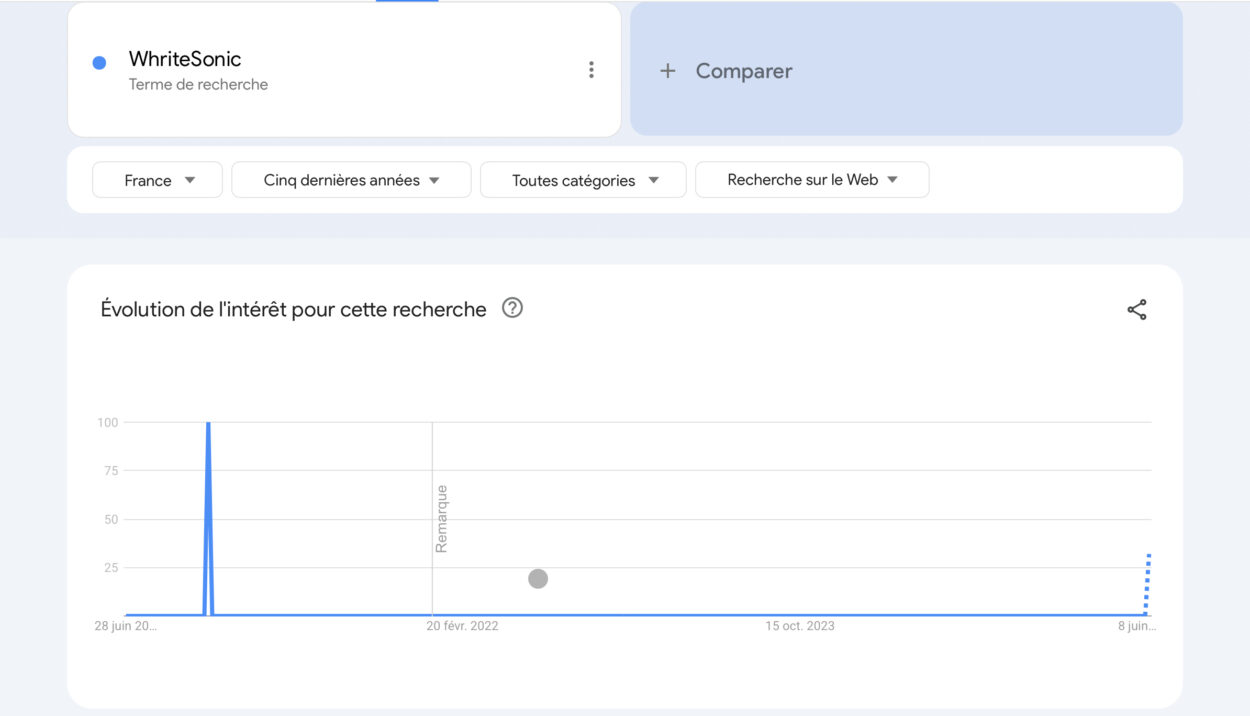Click the dotted forecast line at chart end
This screenshot has height=716, width=1250.
[1148, 584]
